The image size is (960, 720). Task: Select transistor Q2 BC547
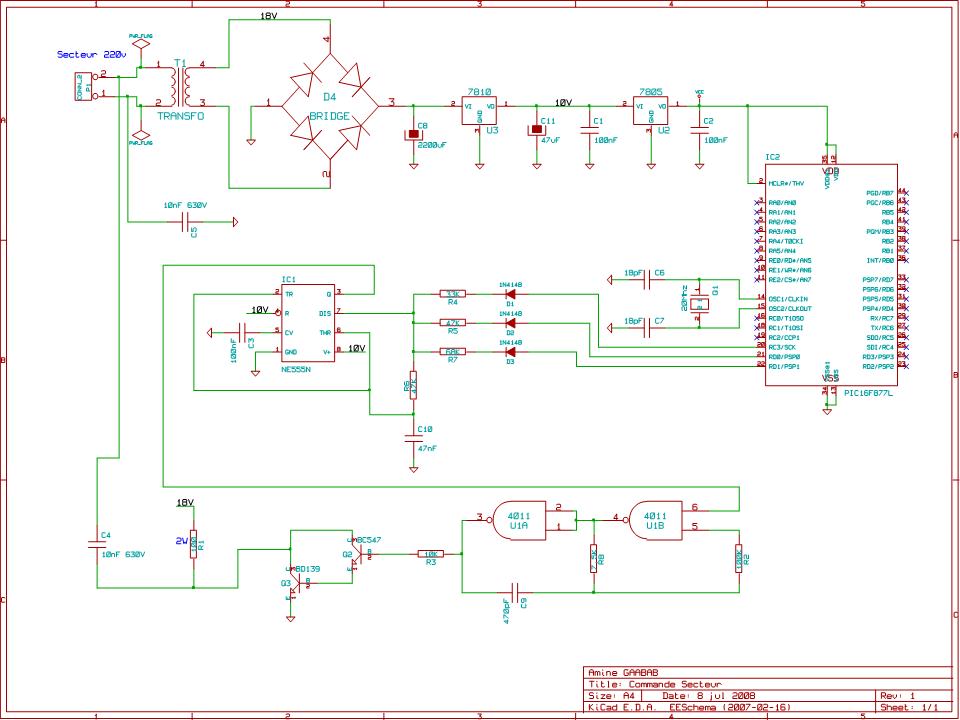[x=358, y=553]
